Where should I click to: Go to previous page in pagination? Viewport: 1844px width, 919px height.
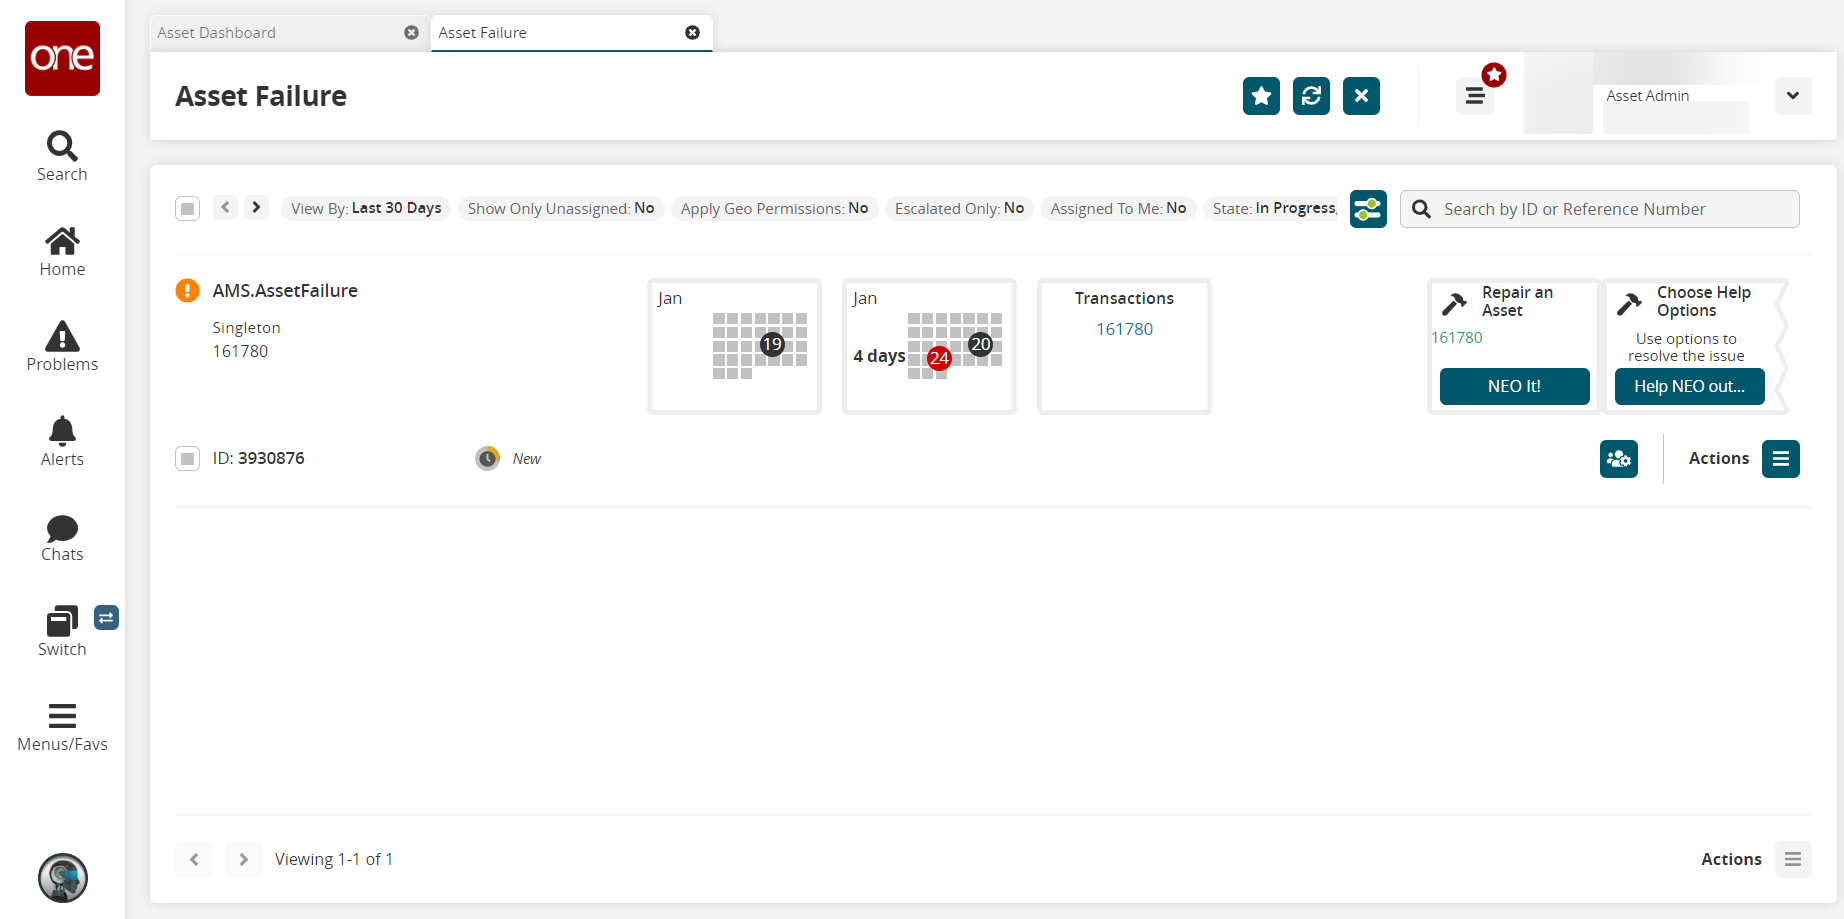click(x=194, y=859)
